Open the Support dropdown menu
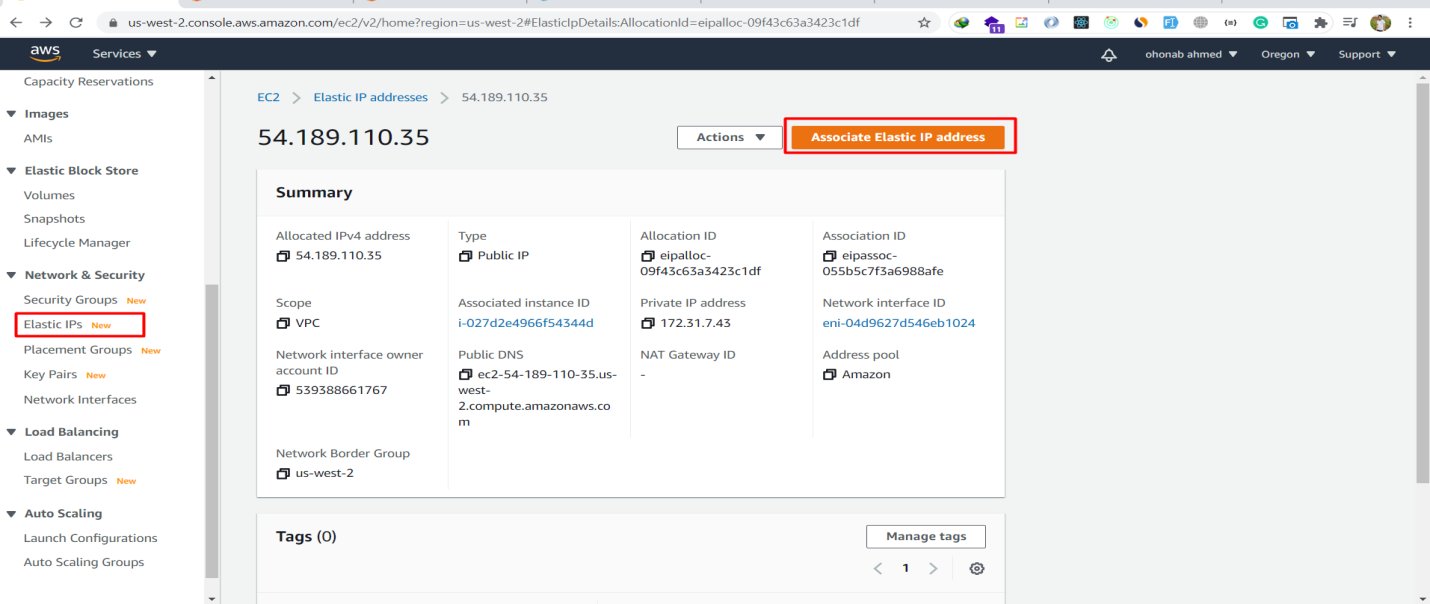Image resolution: width=1430 pixels, height=604 pixels. pyautogui.click(x=1367, y=54)
